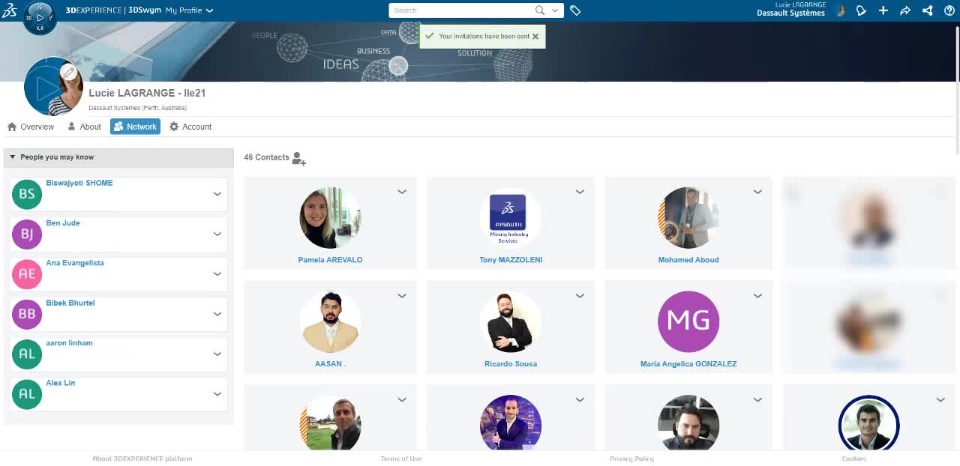
Task: Select the Network tab
Action: click(135, 127)
